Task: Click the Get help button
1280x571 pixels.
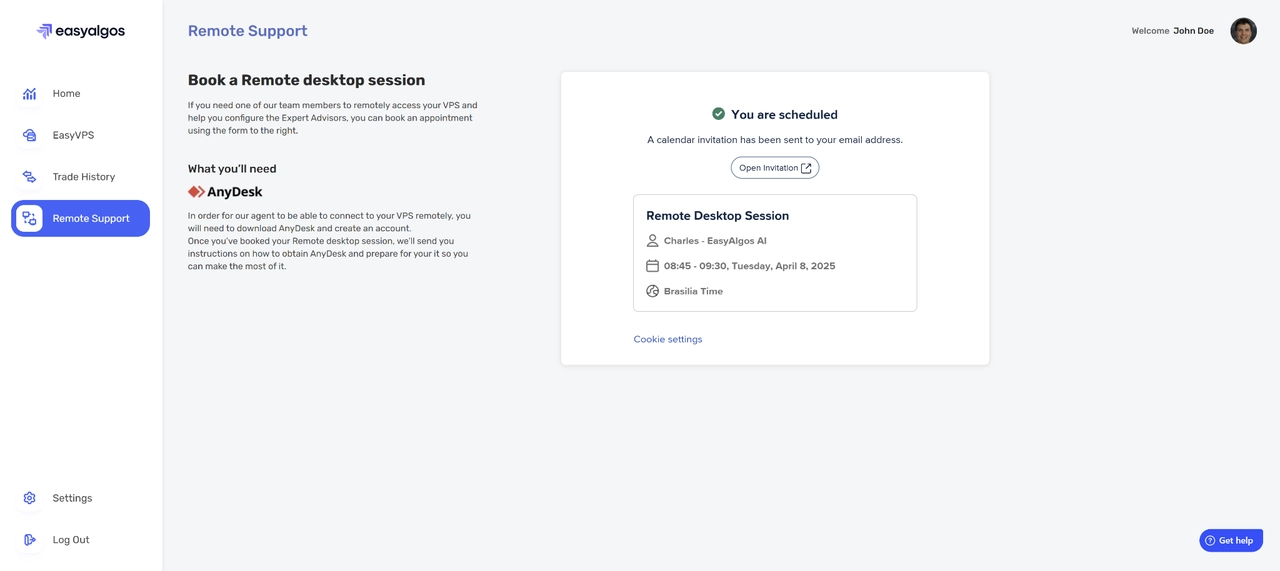Action: coord(1230,540)
